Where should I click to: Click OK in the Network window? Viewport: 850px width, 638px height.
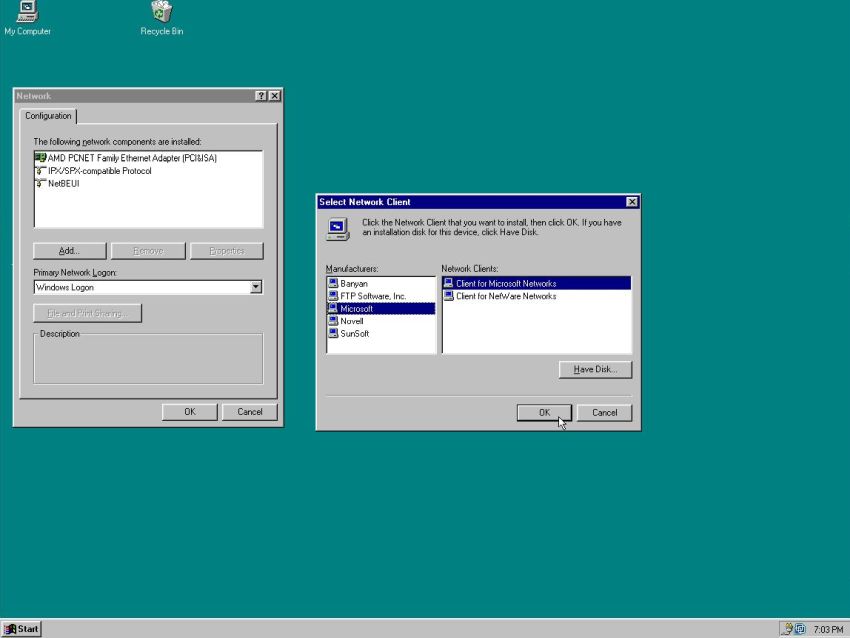(190, 412)
